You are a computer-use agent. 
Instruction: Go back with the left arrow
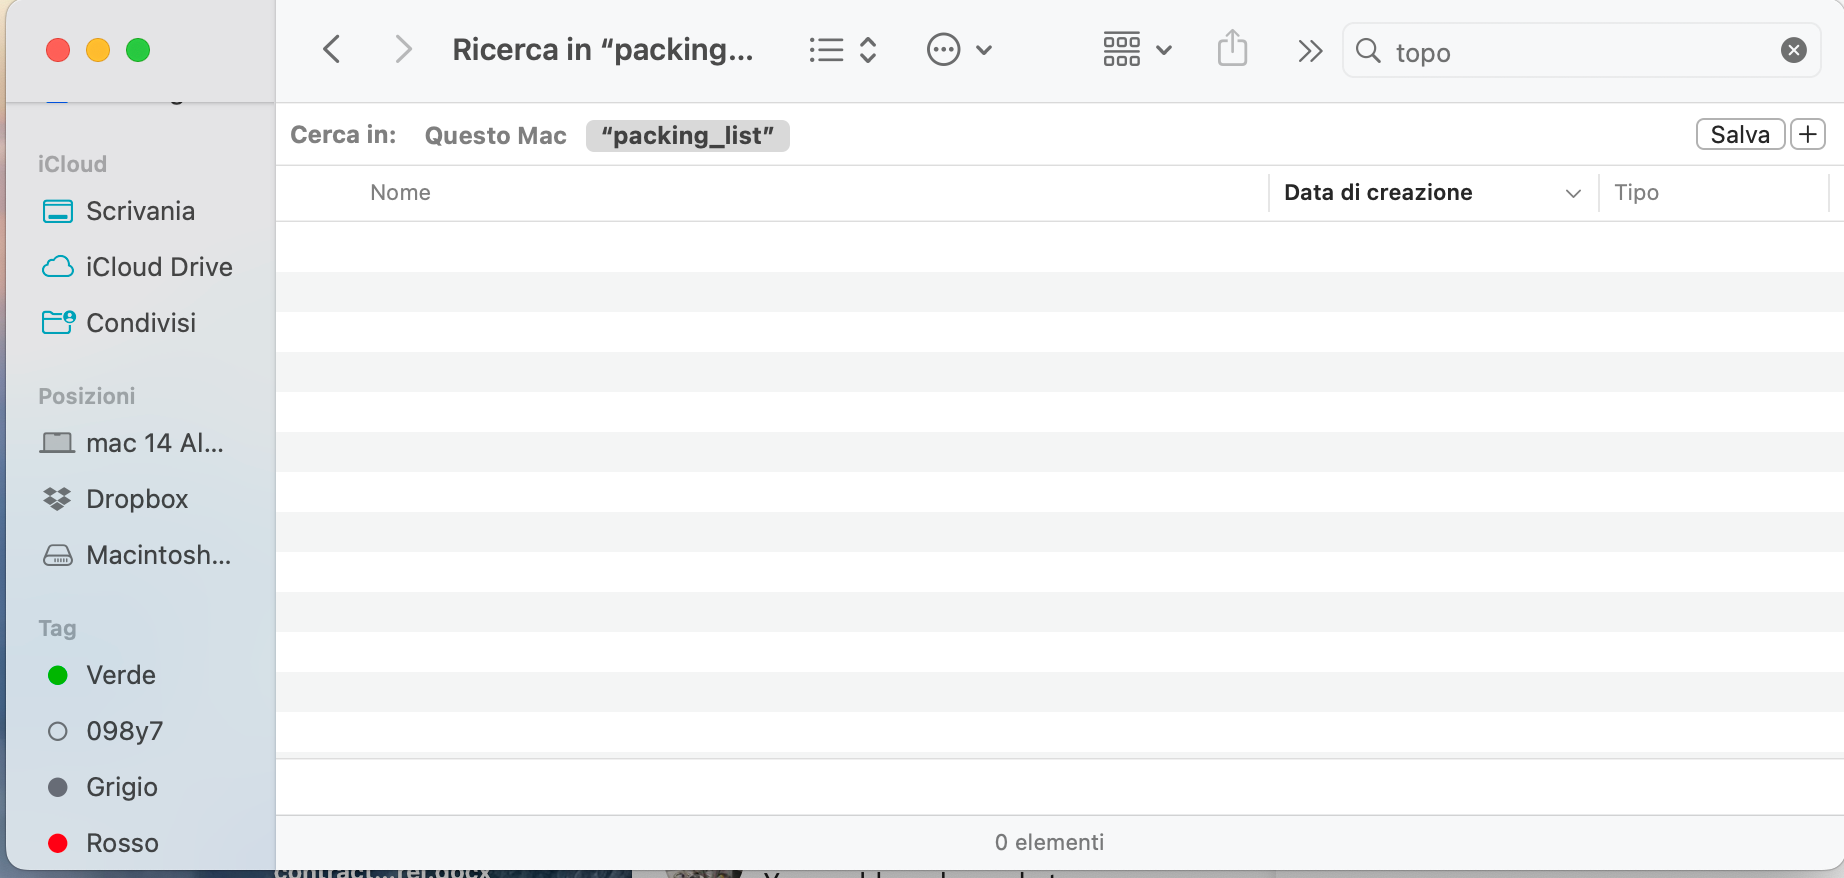(x=332, y=49)
